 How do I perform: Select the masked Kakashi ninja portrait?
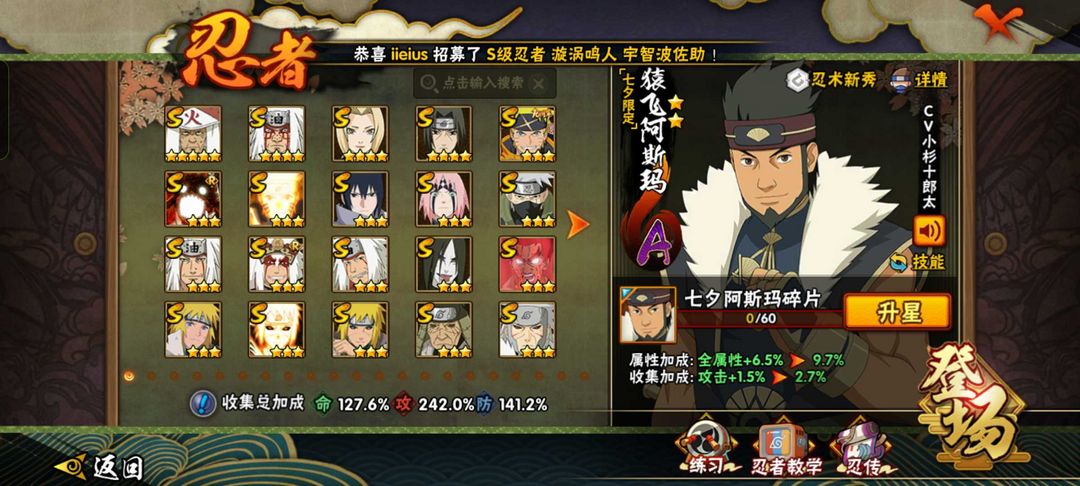coord(527,199)
